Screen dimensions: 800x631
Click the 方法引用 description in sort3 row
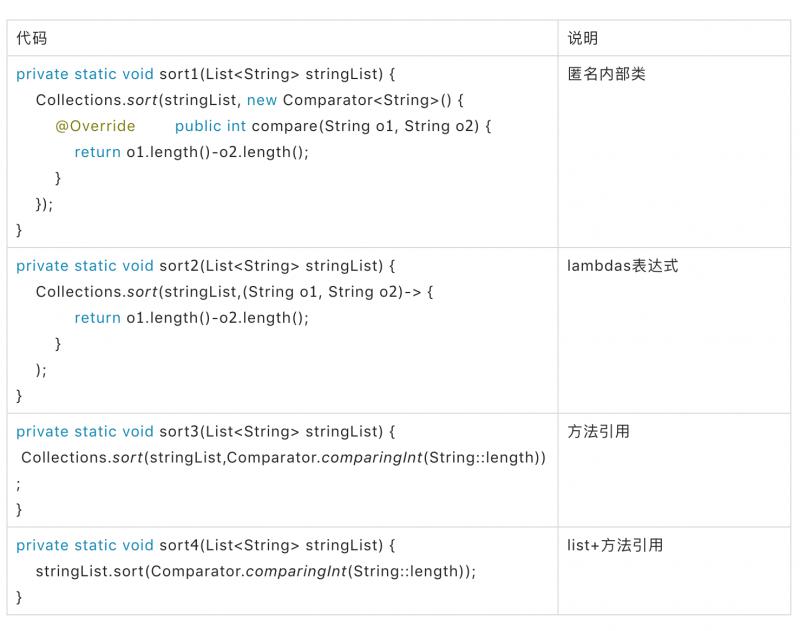click(x=598, y=432)
